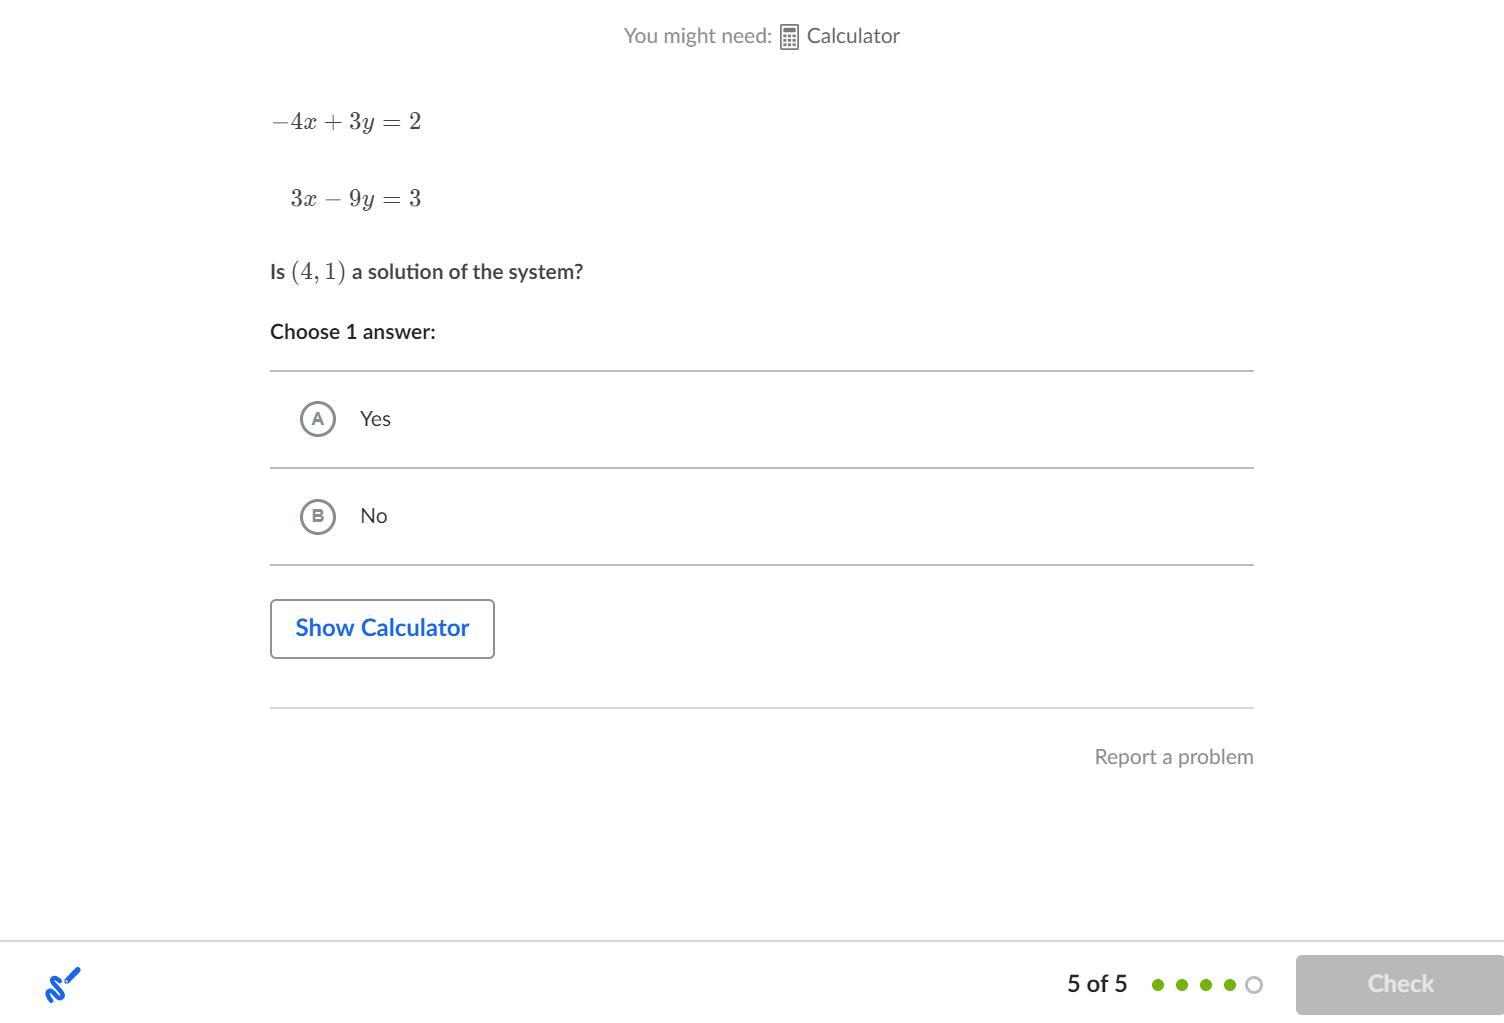This screenshot has height=1023, width=1504.
Task: Click the first green progress dot
Action: [x=1158, y=985]
